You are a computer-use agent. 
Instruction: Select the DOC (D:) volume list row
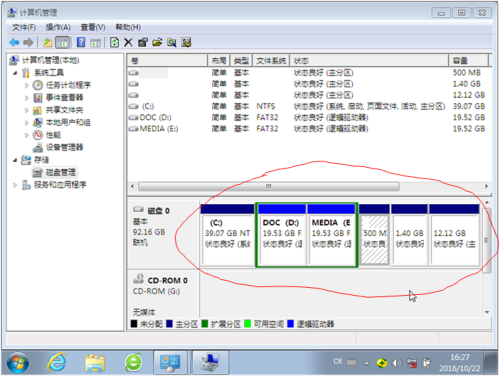click(x=308, y=118)
